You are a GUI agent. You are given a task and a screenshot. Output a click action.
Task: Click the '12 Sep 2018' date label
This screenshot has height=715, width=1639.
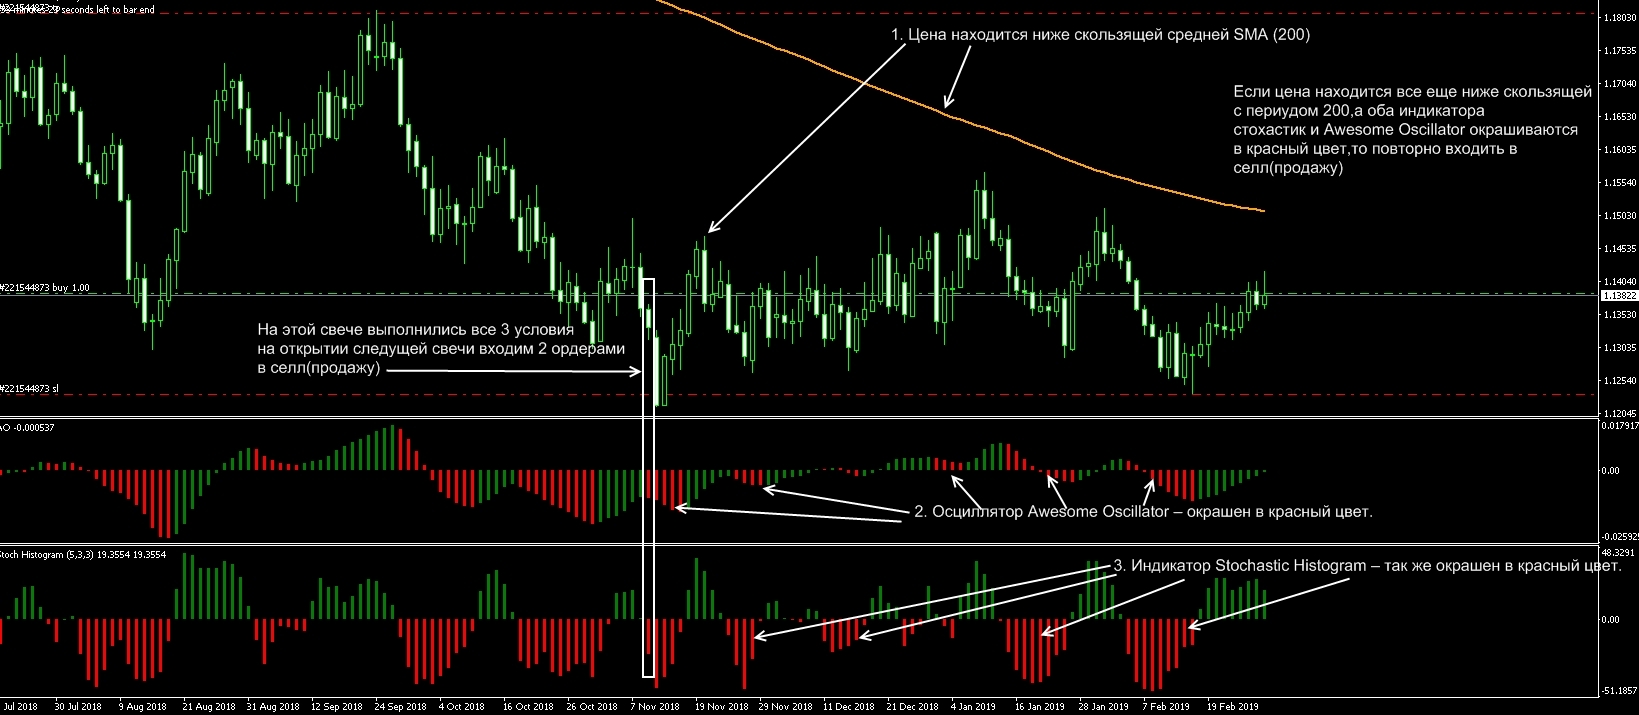pos(337,707)
